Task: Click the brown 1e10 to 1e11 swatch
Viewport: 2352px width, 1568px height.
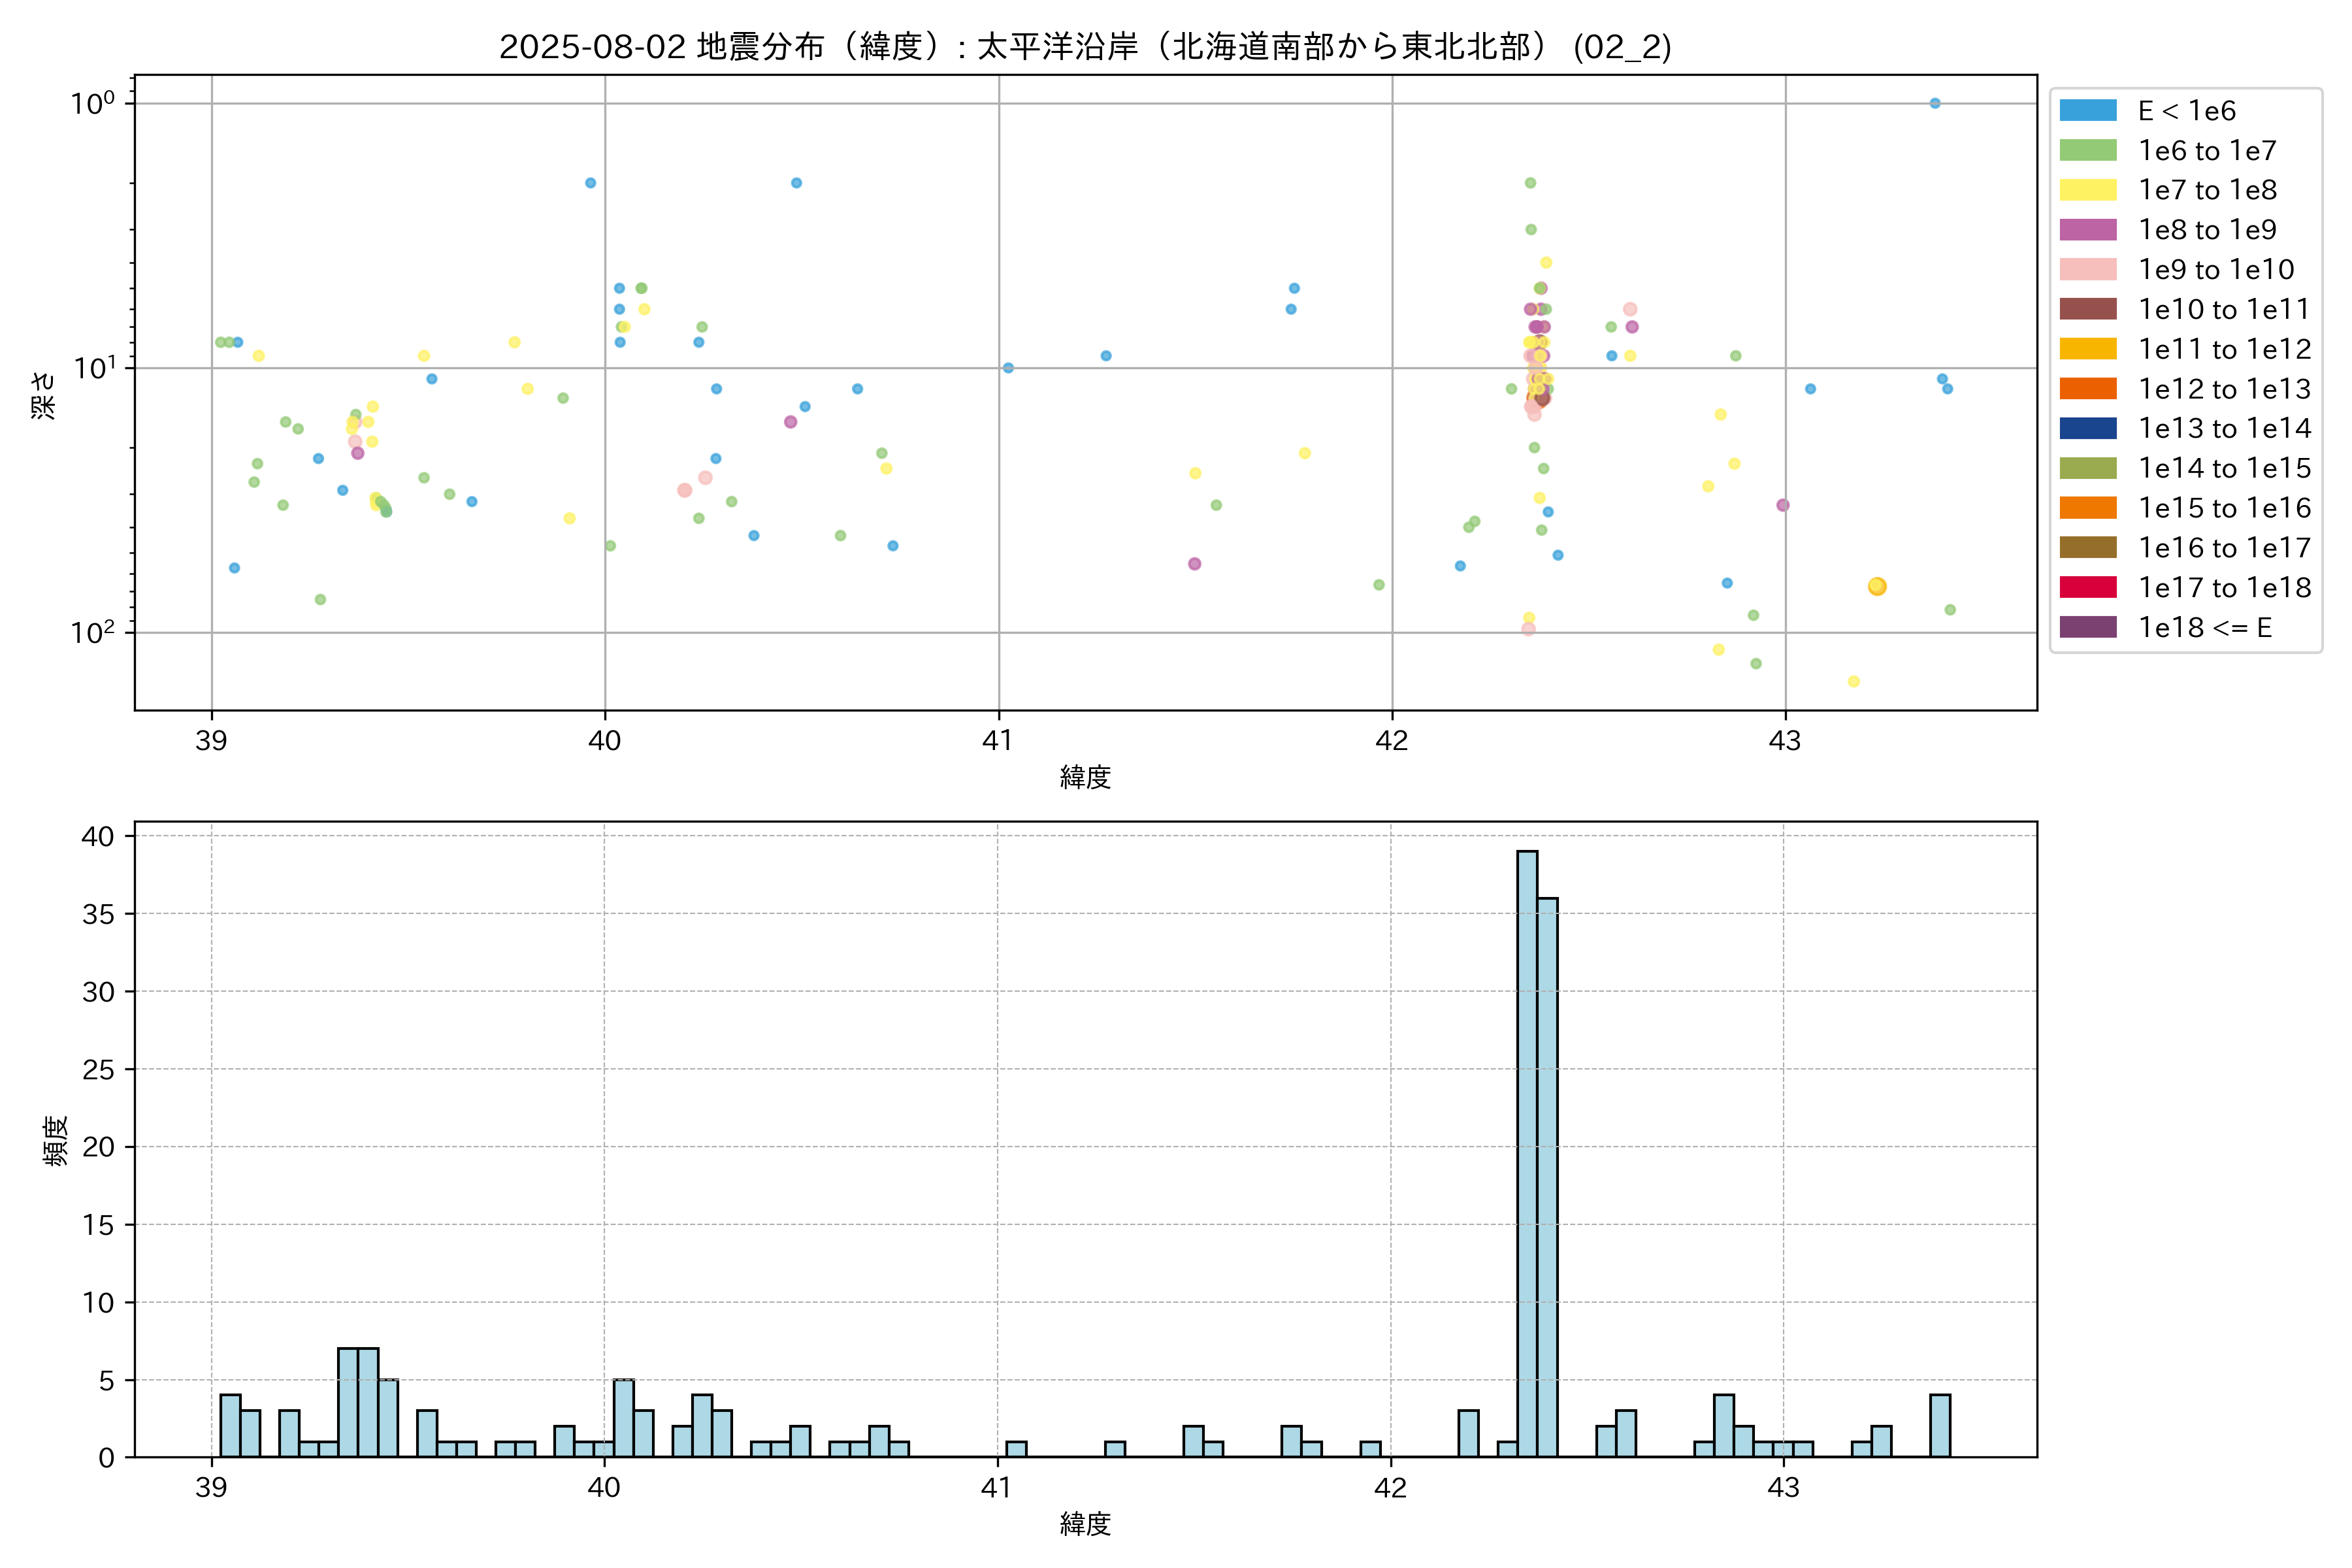Action: pyautogui.click(x=2087, y=309)
